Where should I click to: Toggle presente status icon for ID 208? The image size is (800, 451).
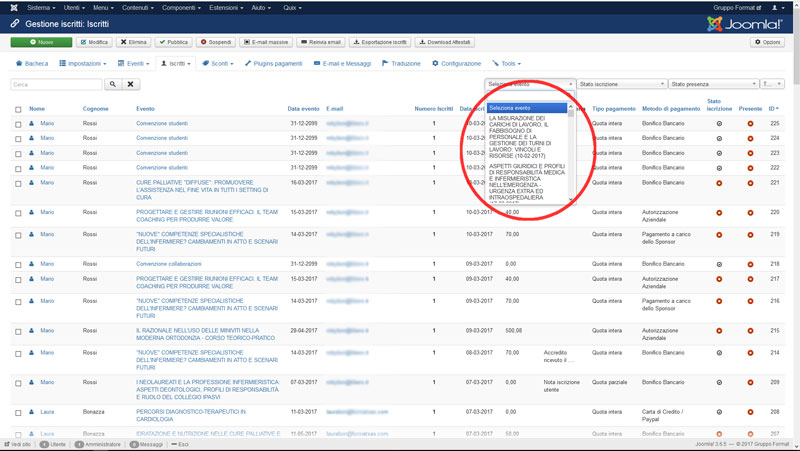751,412
